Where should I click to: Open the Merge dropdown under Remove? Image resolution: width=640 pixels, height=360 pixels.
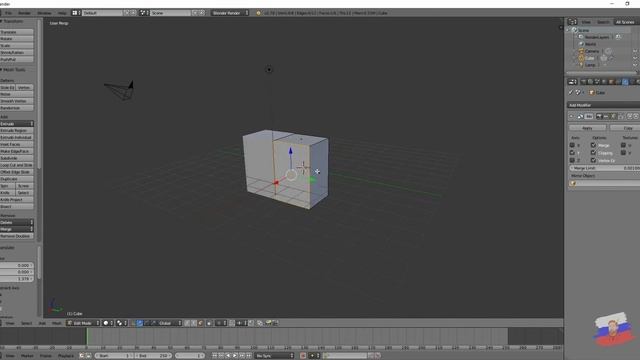[x=16, y=229]
